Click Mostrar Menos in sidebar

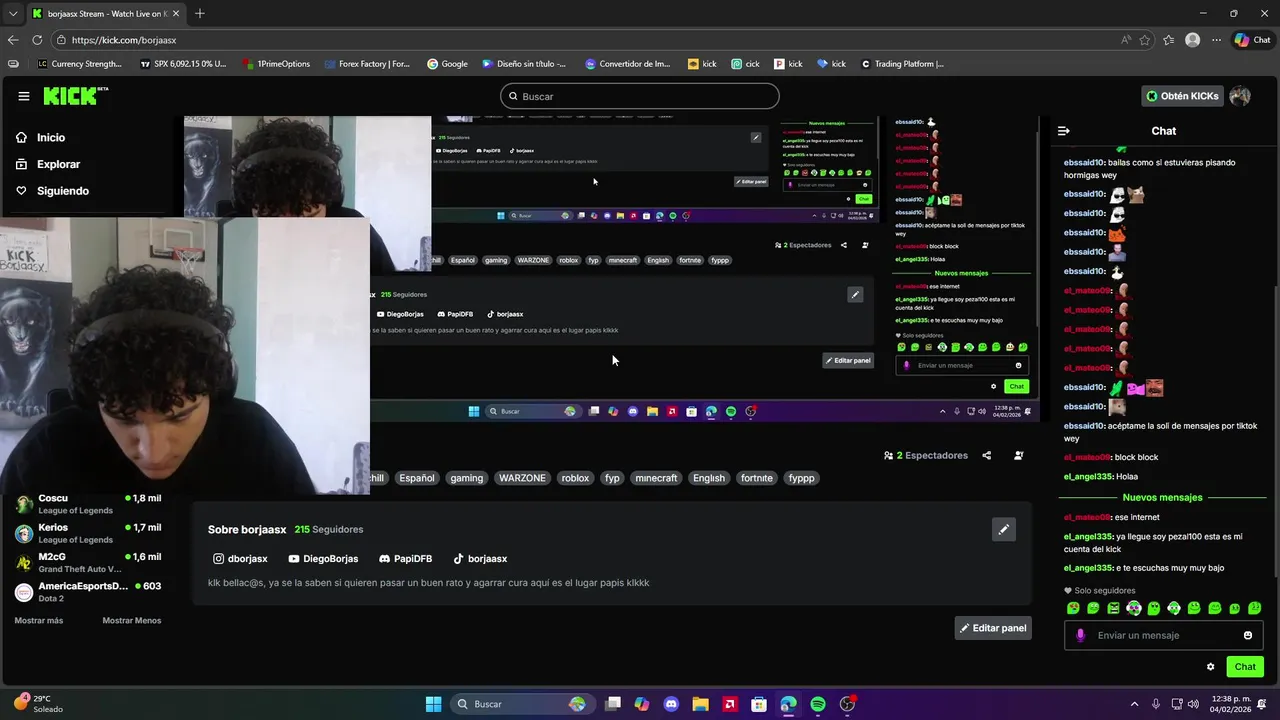[131, 621]
